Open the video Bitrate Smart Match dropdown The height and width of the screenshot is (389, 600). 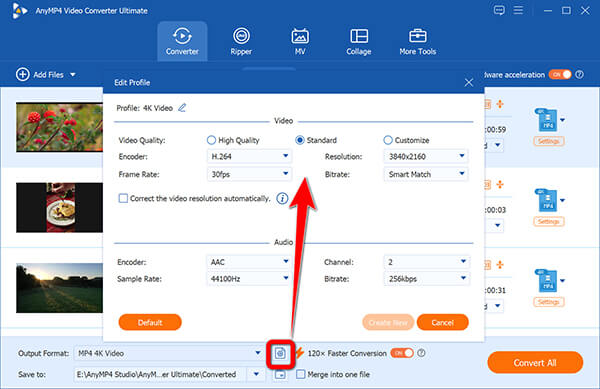coord(426,174)
